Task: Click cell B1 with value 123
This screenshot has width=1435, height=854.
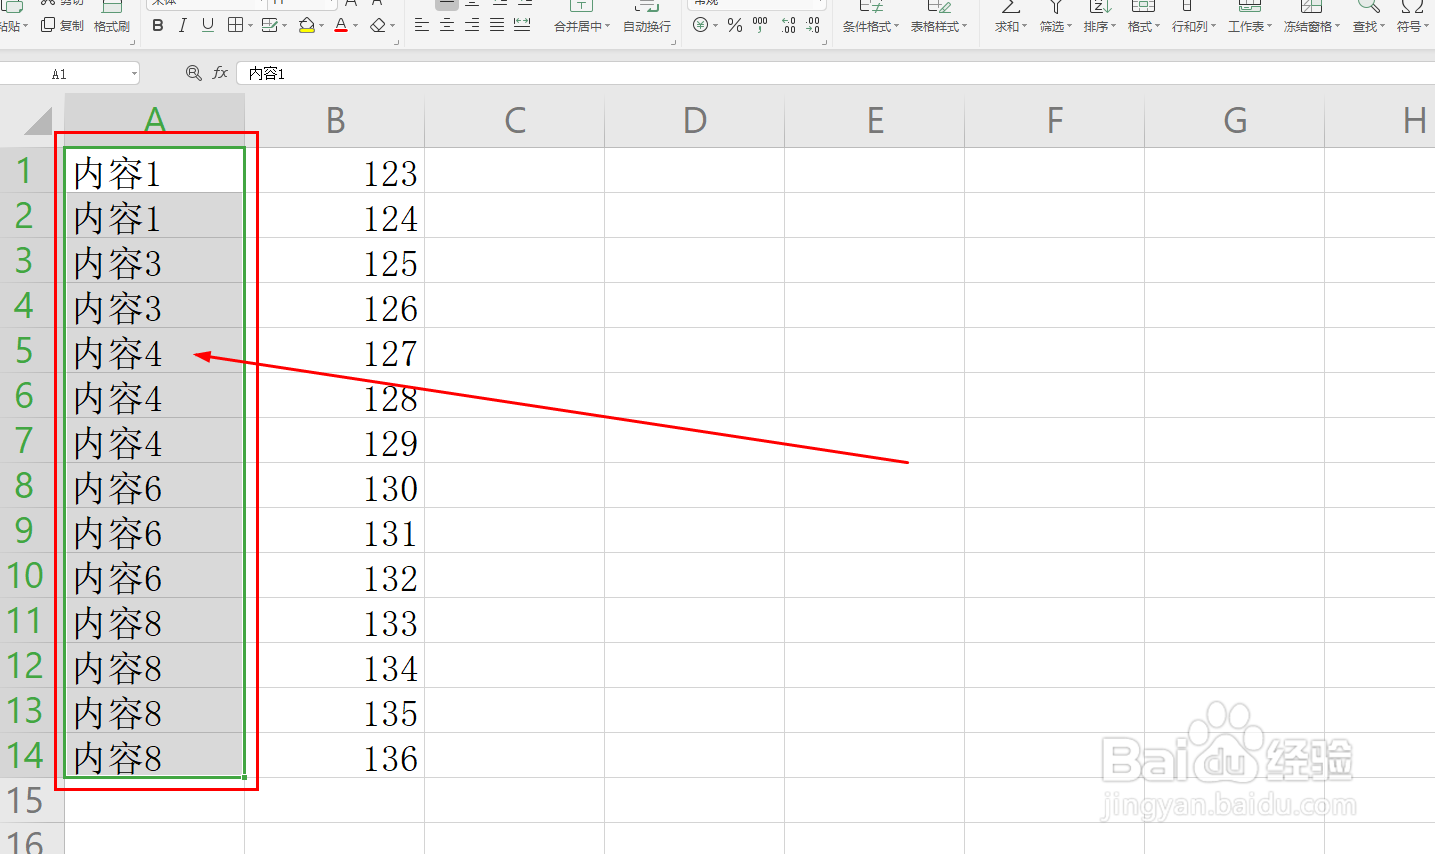Action: point(335,171)
